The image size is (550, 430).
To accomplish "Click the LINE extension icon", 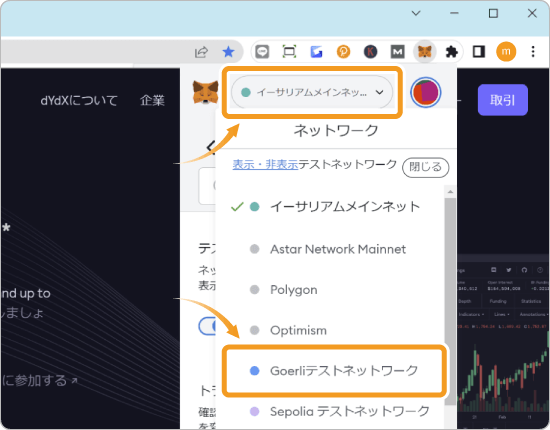I will [x=262, y=52].
